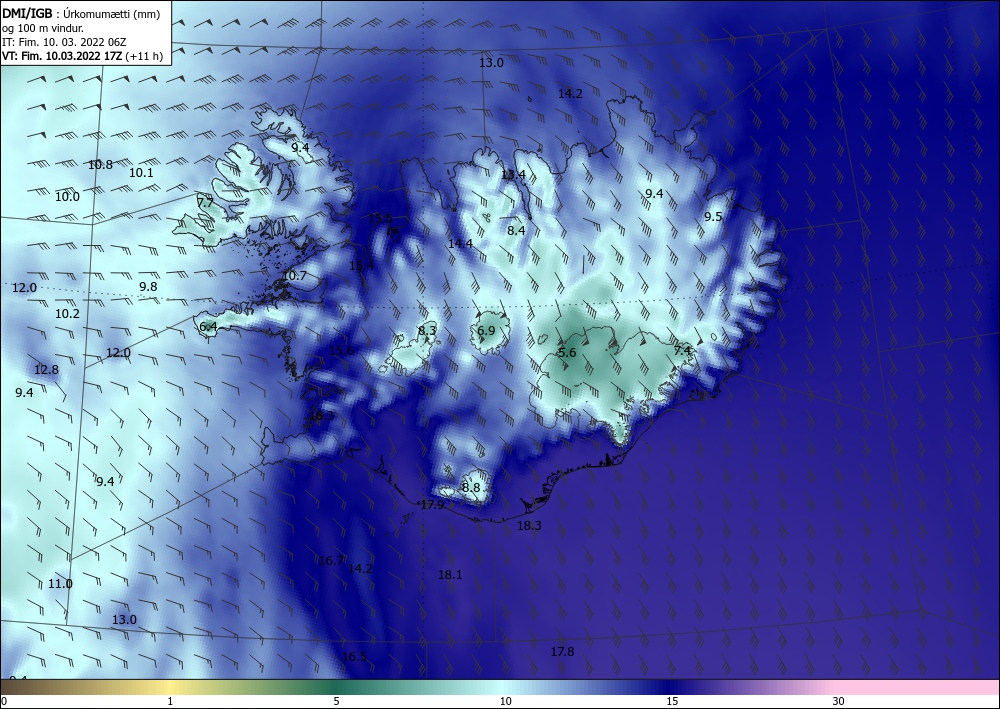
Task: Select the 11.0 value label
Action: point(60,584)
